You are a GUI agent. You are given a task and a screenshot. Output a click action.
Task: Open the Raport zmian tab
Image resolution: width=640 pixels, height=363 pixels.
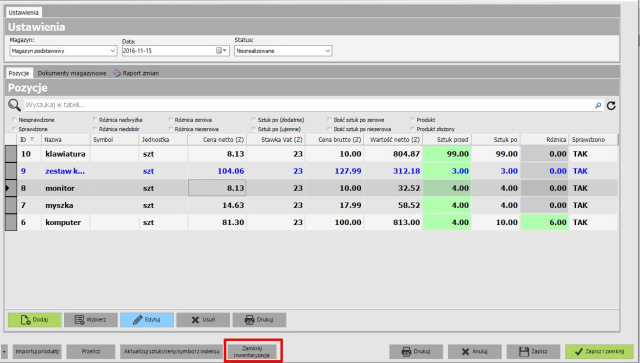click(x=136, y=73)
